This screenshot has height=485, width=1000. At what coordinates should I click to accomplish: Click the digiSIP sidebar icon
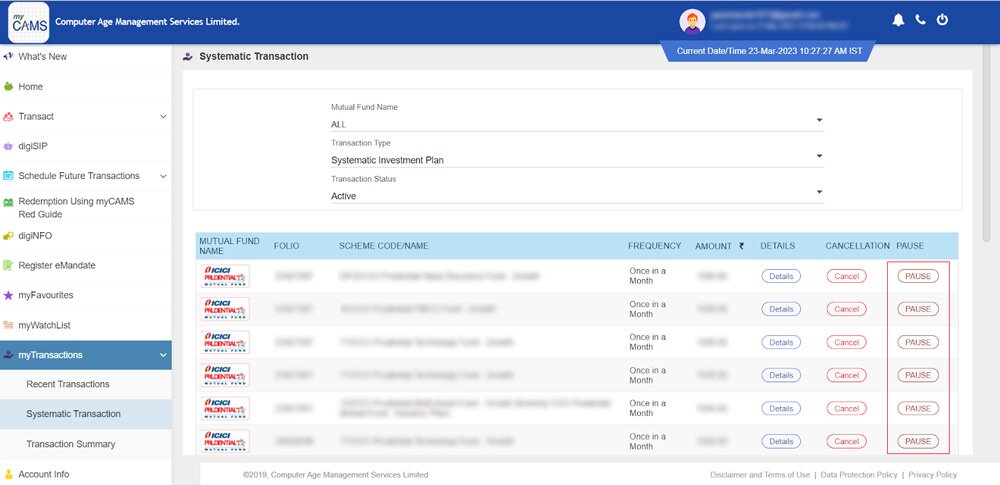tap(8, 146)
